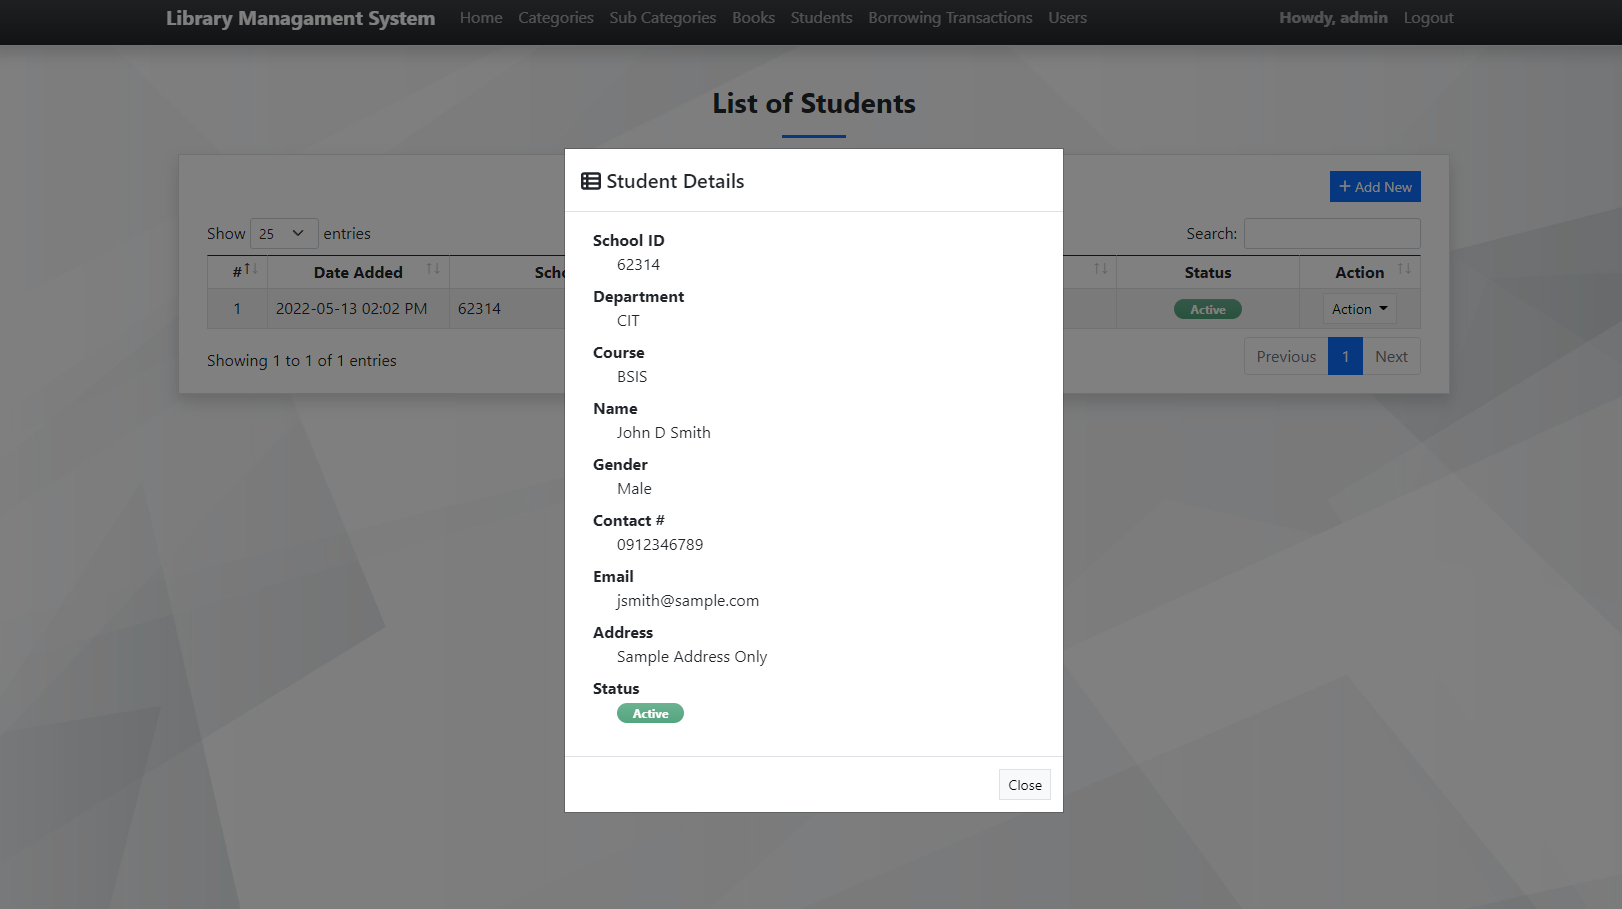Go to Next page
Image resolution: width=1622 pixels, height=909 pixels.
(1391, 357)
